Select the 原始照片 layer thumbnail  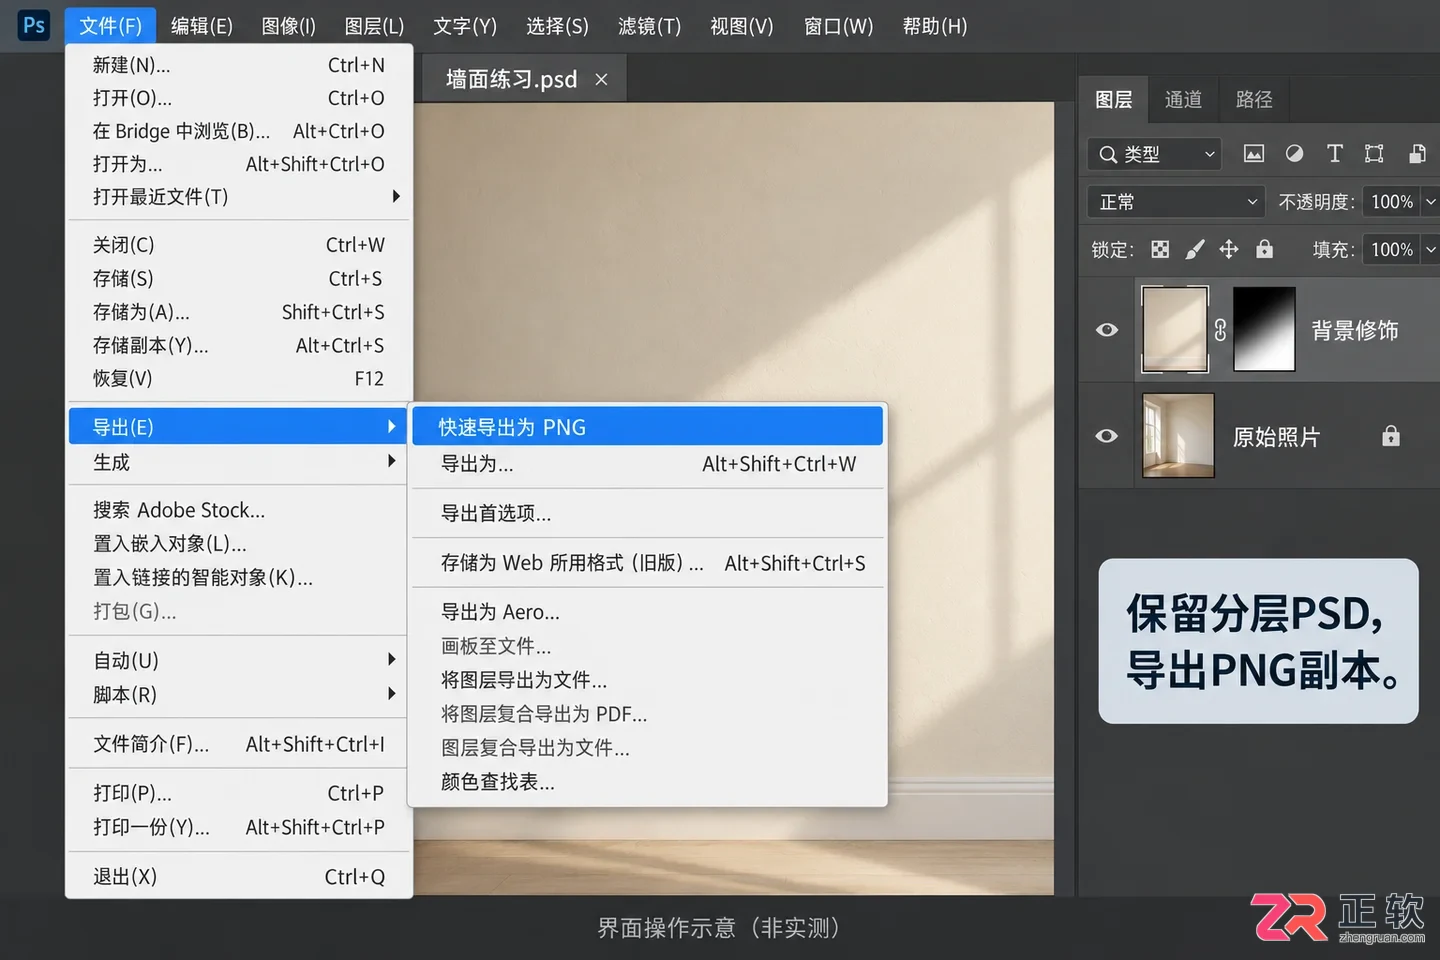[1178, 436]
